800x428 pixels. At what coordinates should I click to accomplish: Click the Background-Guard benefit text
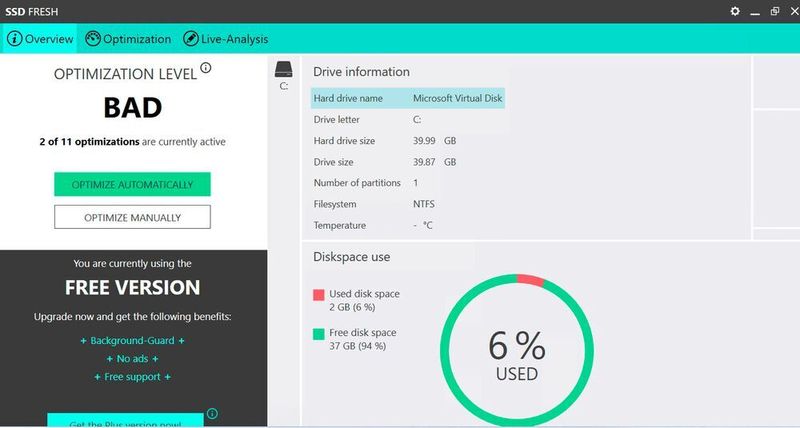tap(132, 340)
